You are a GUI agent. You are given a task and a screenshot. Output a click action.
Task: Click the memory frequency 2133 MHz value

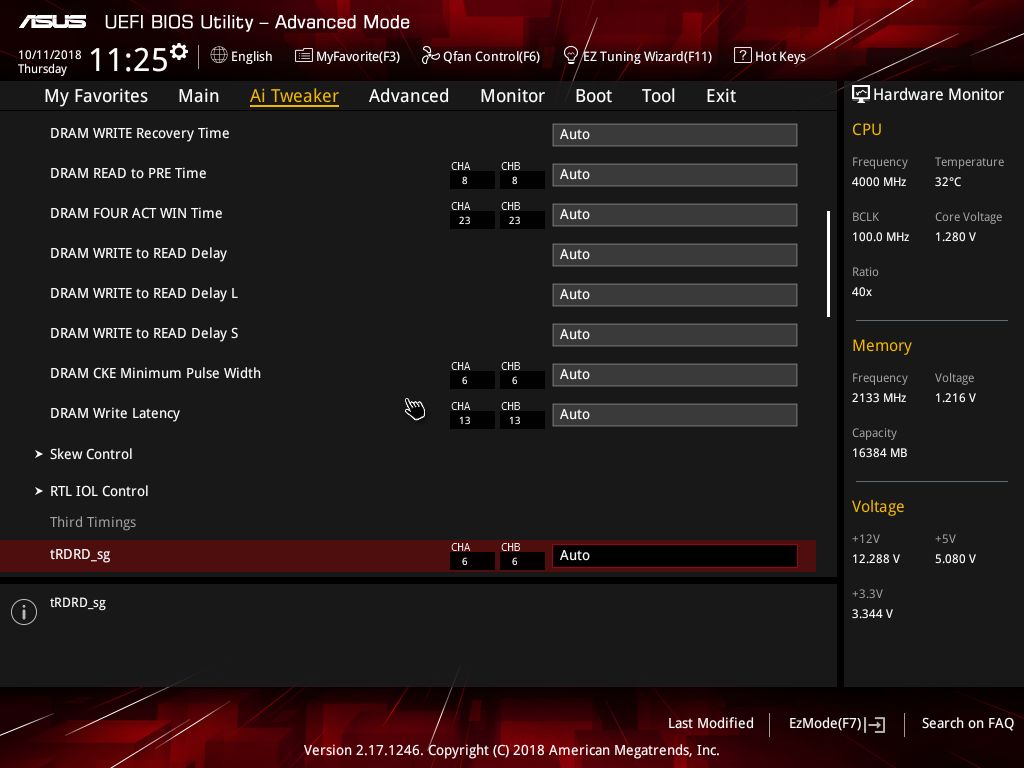878,398
